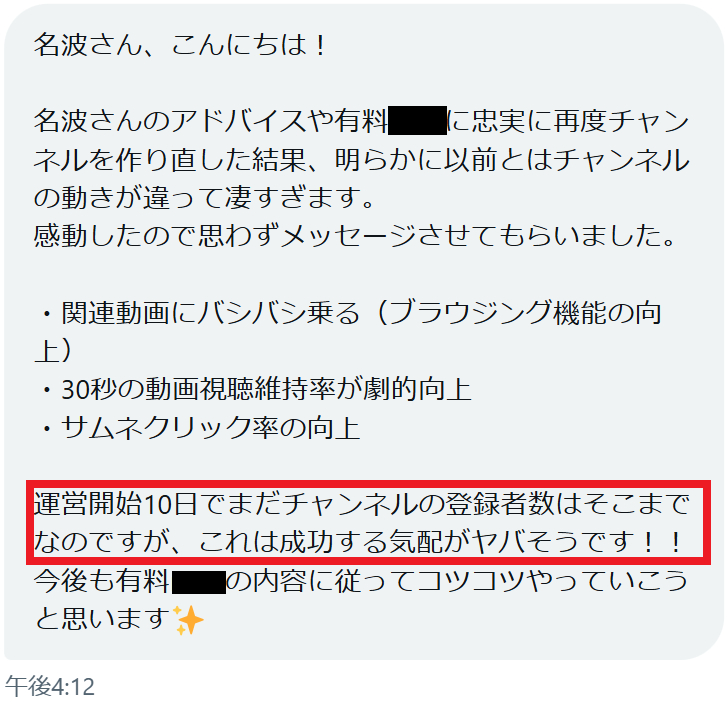The width and height of the screenshot is (727, 710).
Task: Click the line 感動したので思わずメッセージさせてもらいました。
Action: point(355,236)
